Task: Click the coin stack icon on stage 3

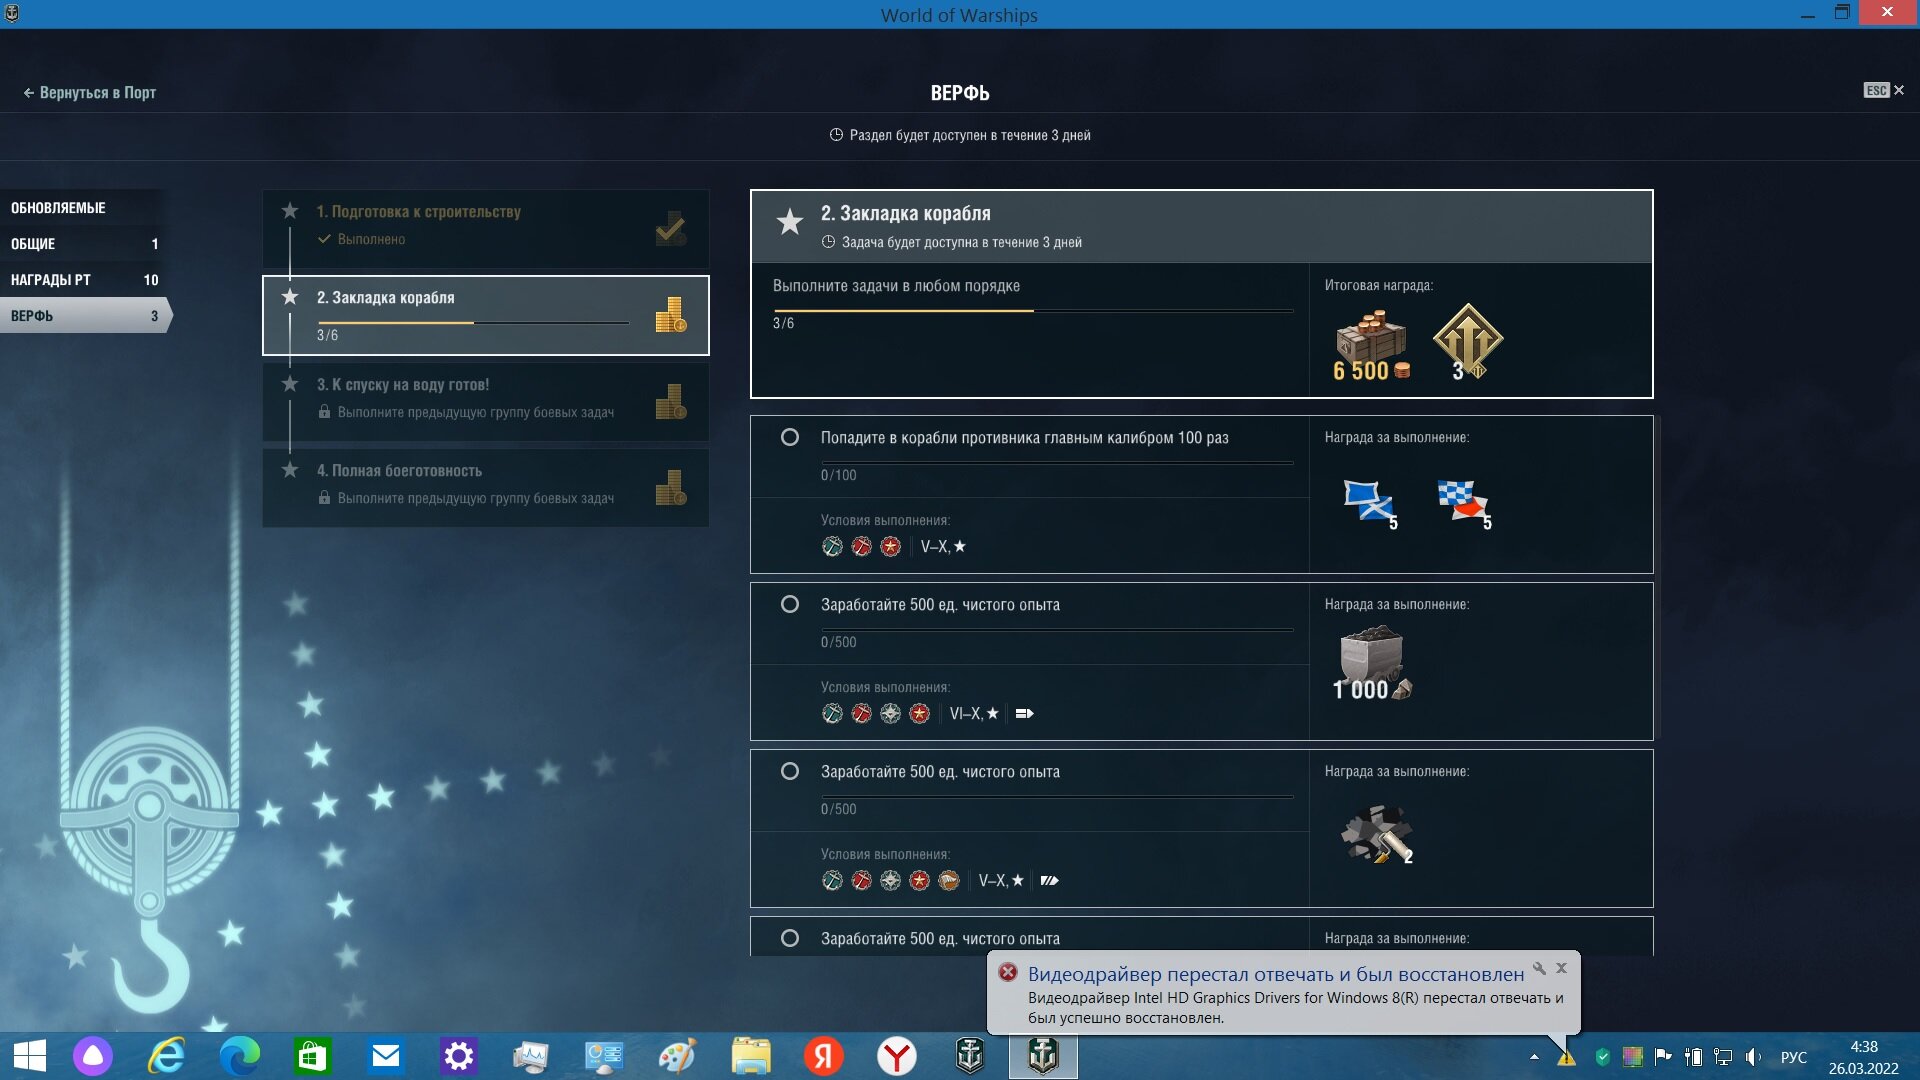Action: (x=670, y=402)
